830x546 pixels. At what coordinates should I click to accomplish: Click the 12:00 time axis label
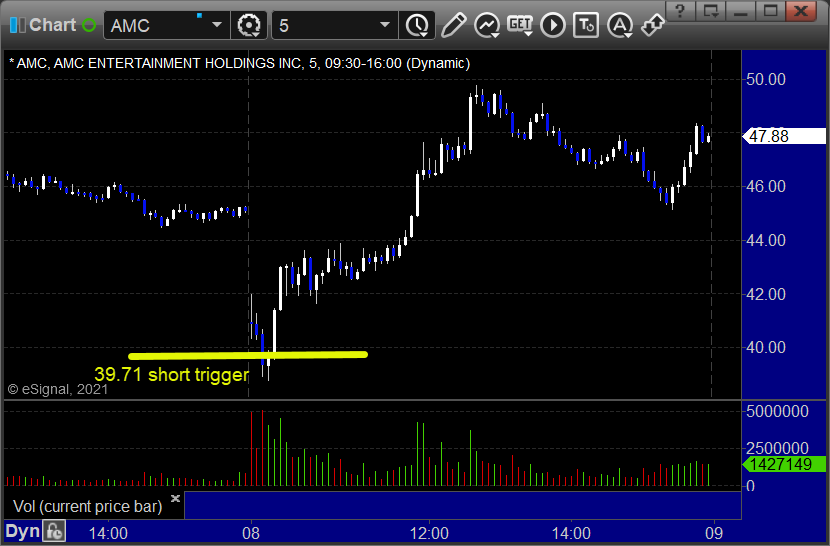pos(429,533)
